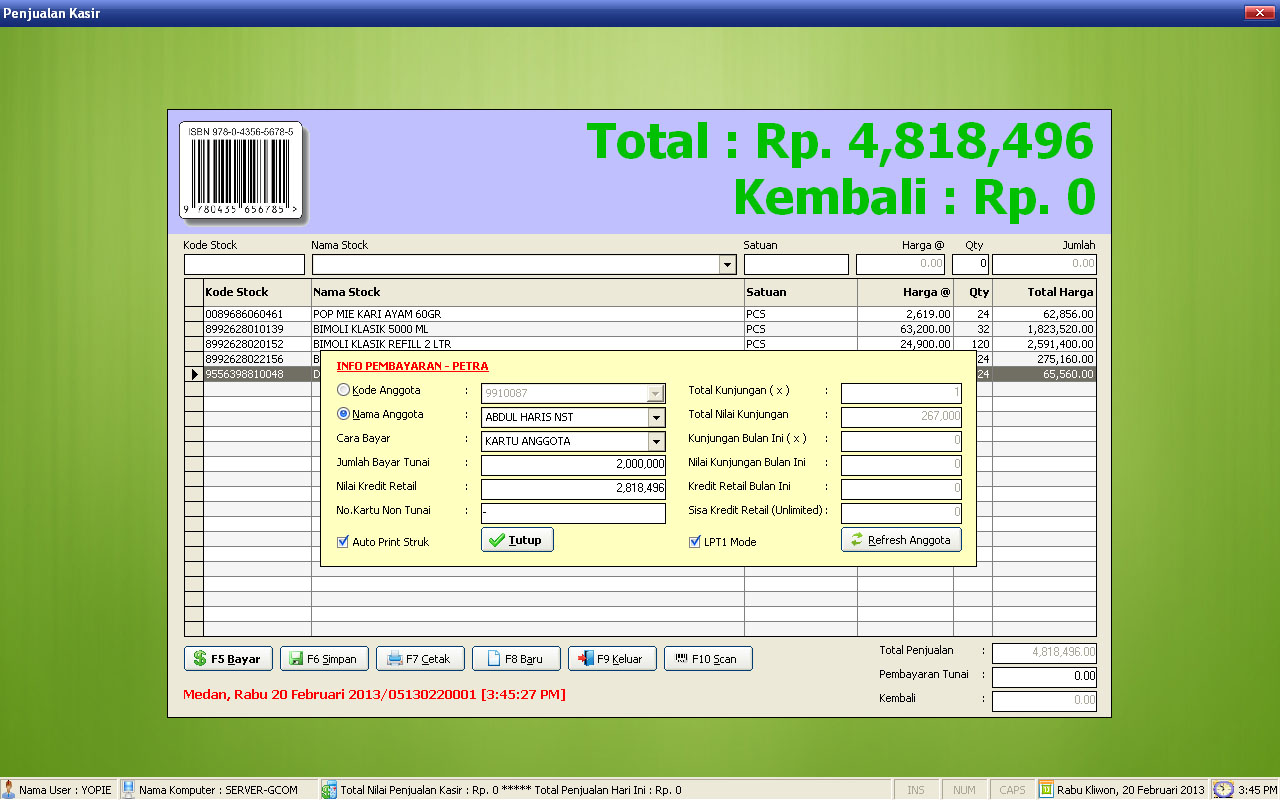Select the Nama Anggota radio button
This screenshot has height=800, width=1280.
[x=344, y=414]
